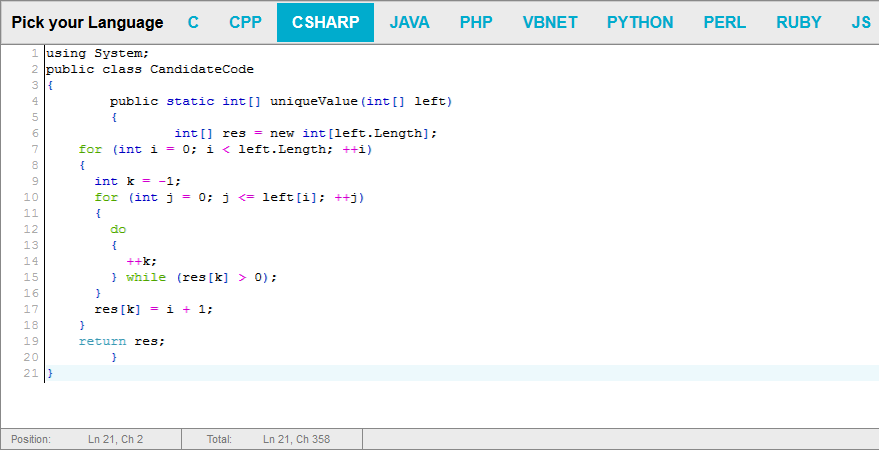Click the 'return res;' statement
The width and height of the screenshot is (879, 452).
click(122, 341)
